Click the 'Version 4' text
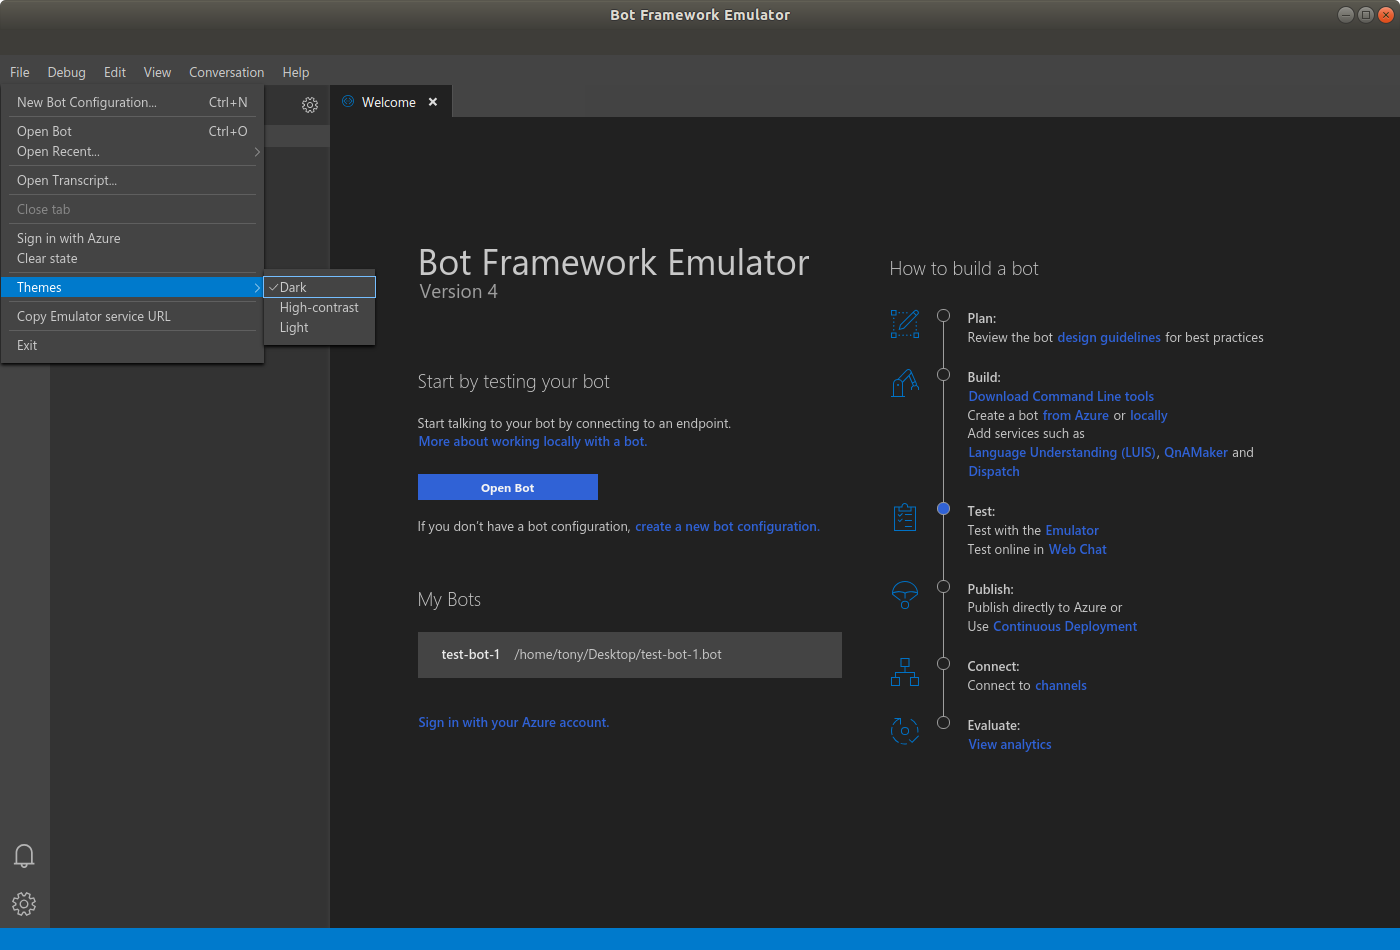This screenshot has height=950, width=1400. tap(458, 291)
